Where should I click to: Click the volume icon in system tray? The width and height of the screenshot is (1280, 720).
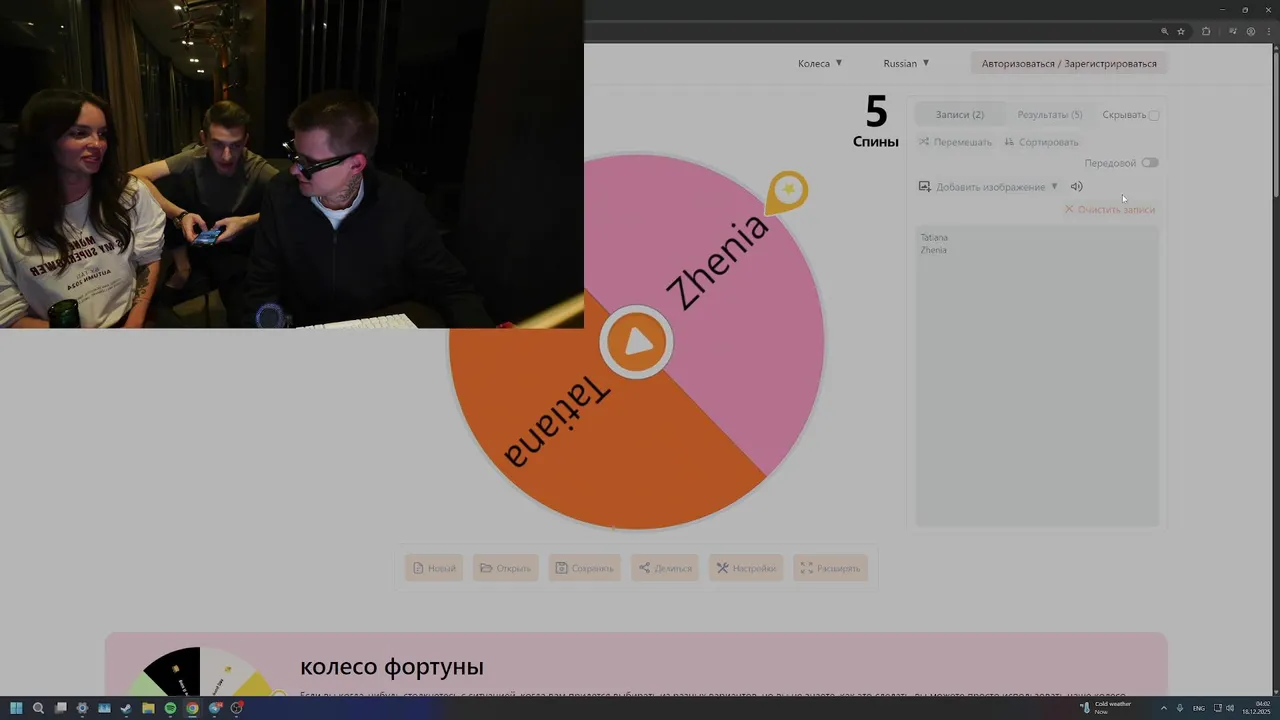coord(1229,708)
